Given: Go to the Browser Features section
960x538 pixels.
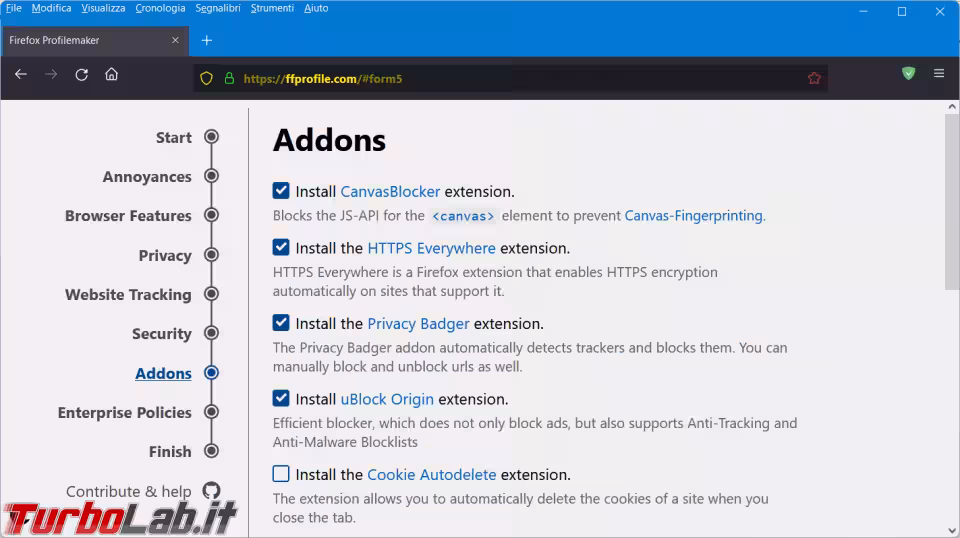Looking at the screenshot, I should tap(128, 215).
